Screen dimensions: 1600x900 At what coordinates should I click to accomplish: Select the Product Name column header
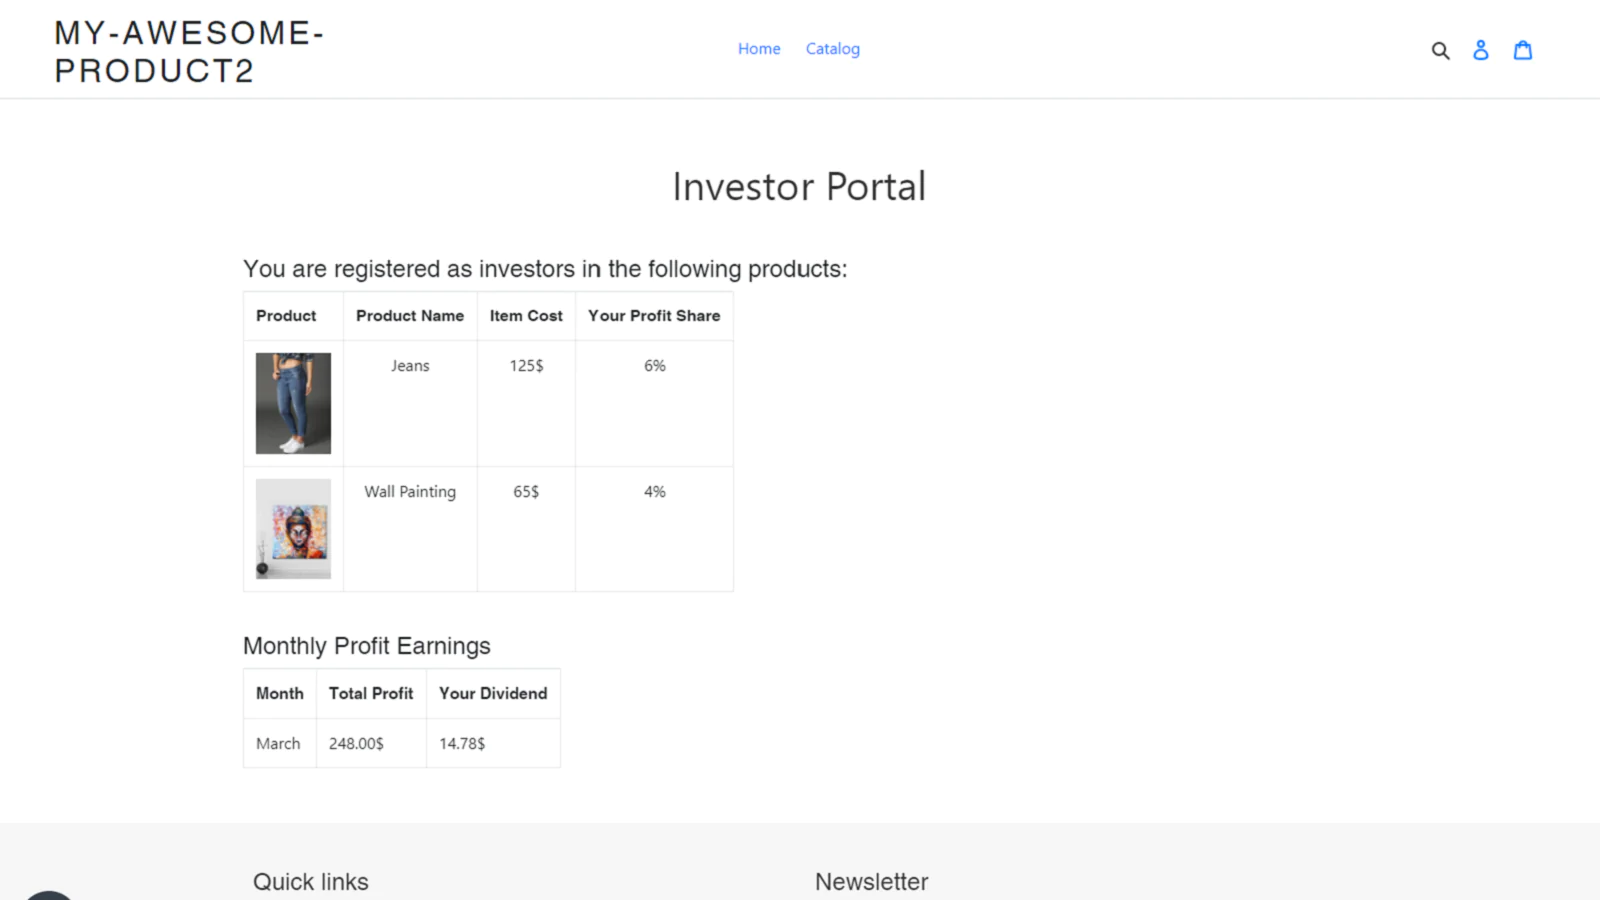[410, 316]
